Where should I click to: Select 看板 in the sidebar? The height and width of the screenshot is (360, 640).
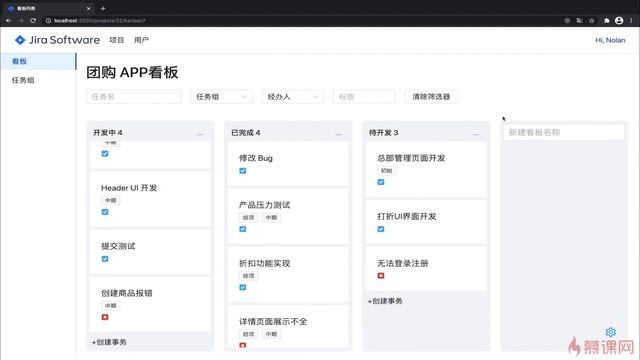click(x=38, y=61)
